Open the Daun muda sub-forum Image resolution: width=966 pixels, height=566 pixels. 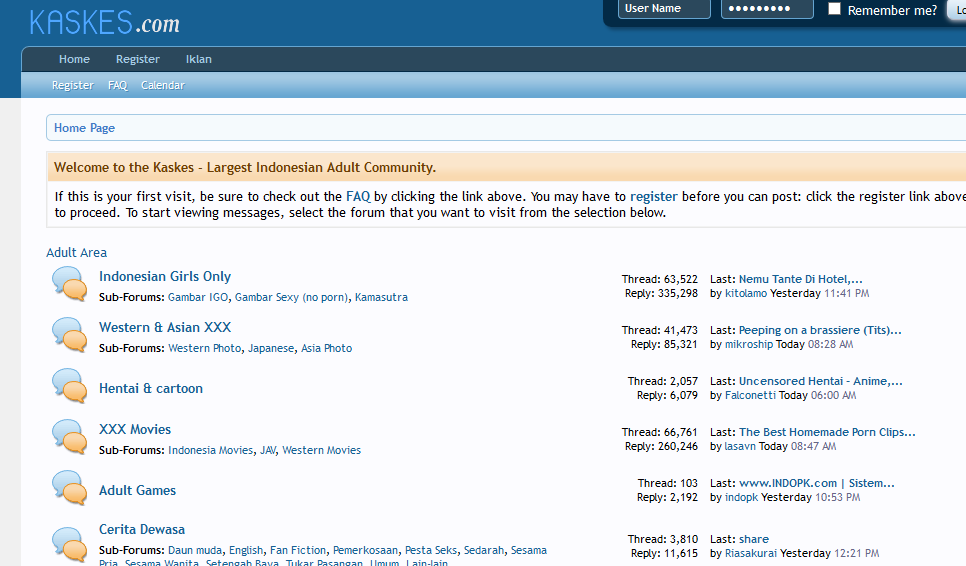tap(195, 550)
